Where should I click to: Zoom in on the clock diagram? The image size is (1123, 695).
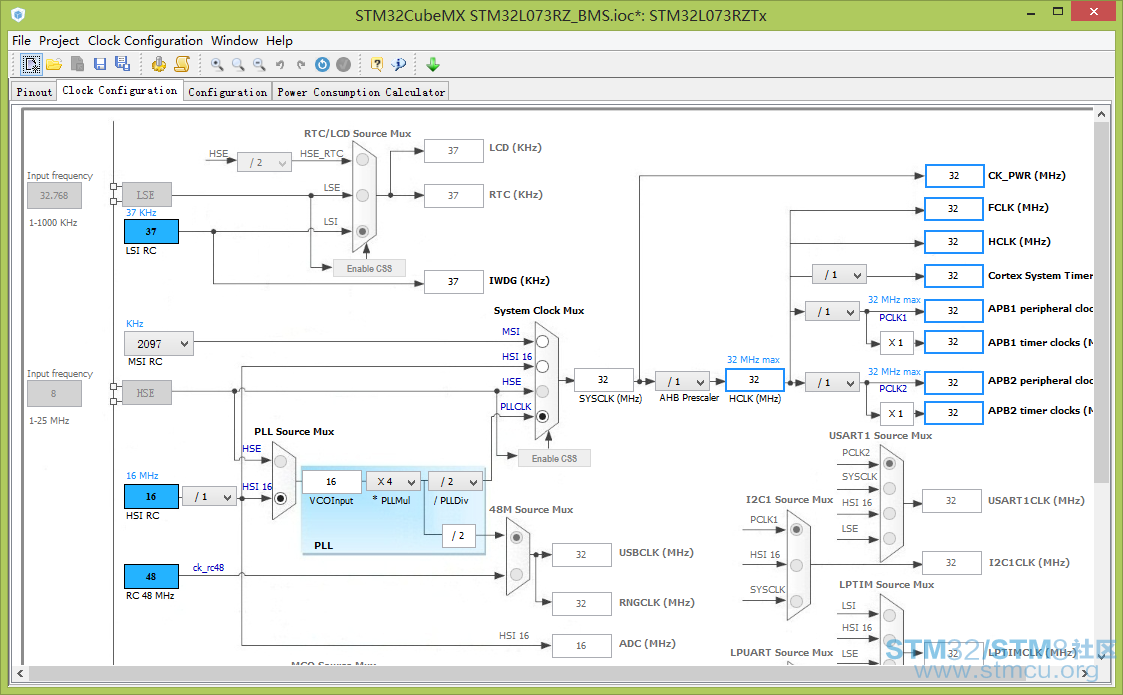click(217, 64)
